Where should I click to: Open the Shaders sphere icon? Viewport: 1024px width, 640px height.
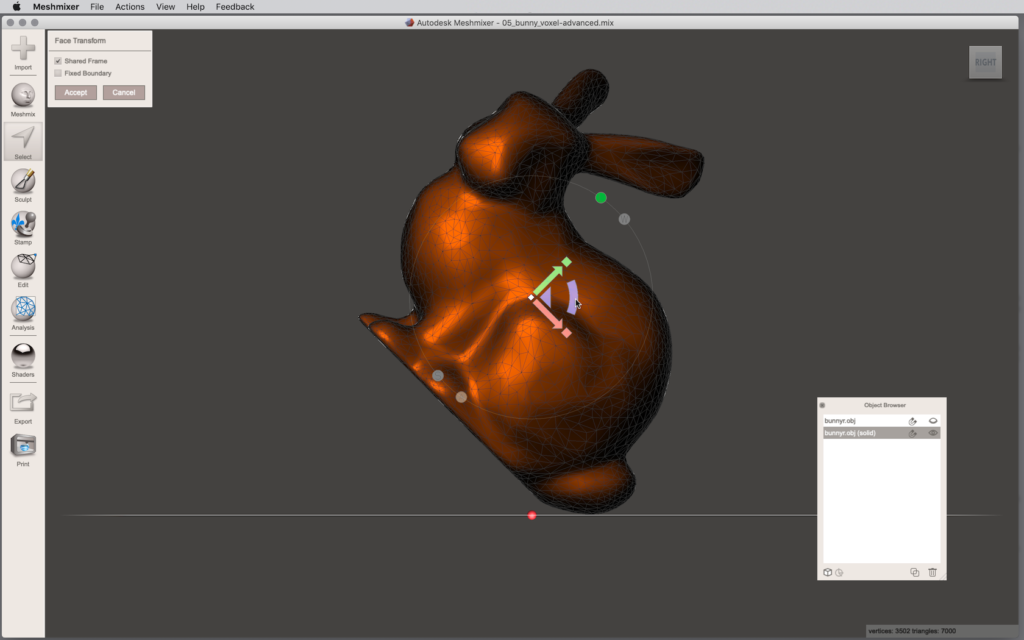tap(23, 355)
